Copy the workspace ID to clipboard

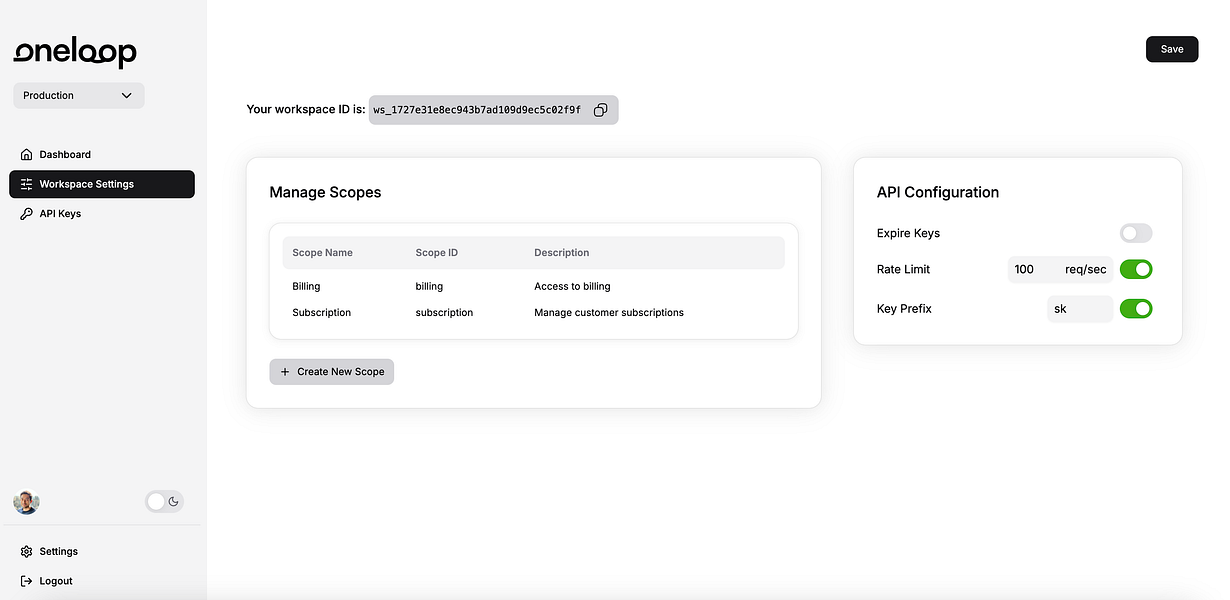(x=600, y=110)
